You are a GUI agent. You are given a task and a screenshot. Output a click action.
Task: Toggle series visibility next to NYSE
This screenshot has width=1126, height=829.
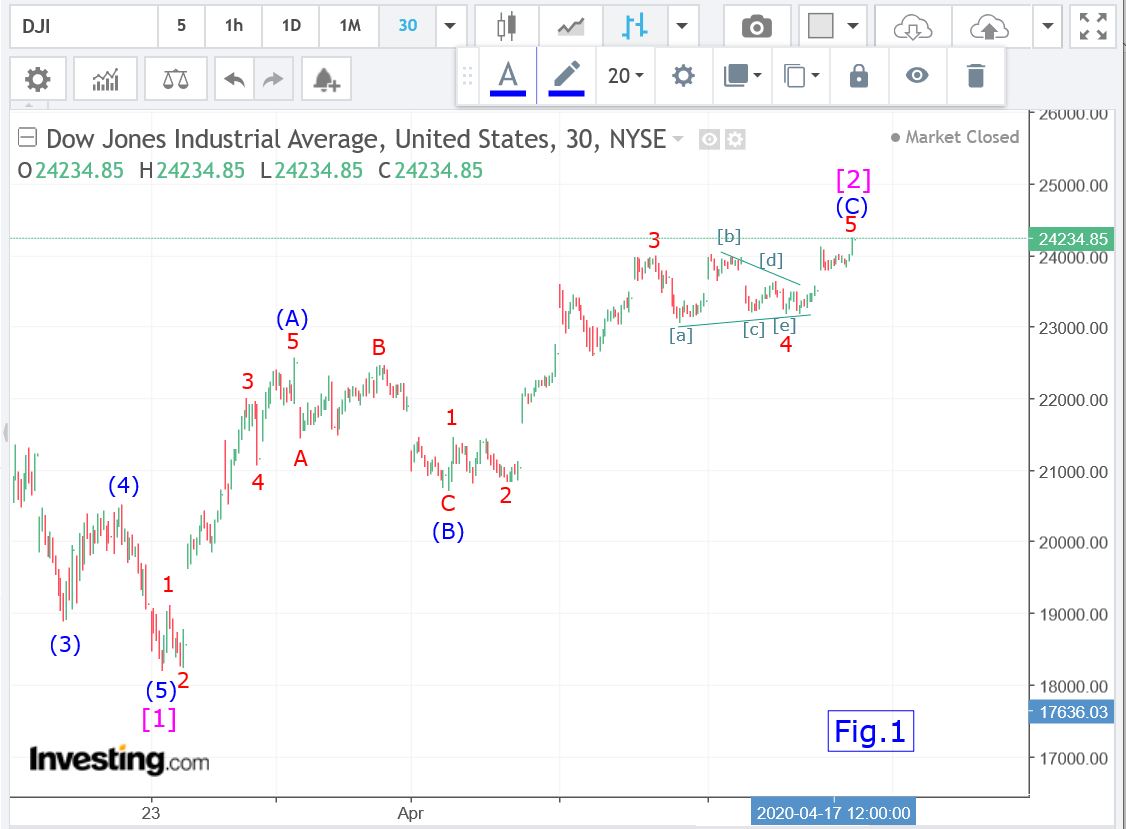[x=709, y=139]
